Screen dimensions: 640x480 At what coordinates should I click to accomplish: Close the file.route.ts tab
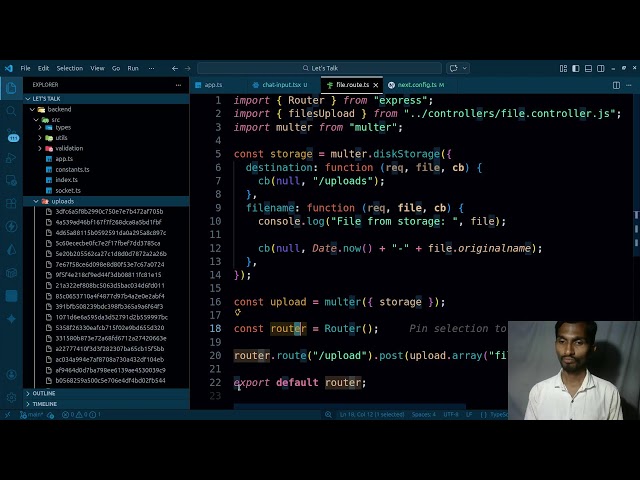pos(376,85)
